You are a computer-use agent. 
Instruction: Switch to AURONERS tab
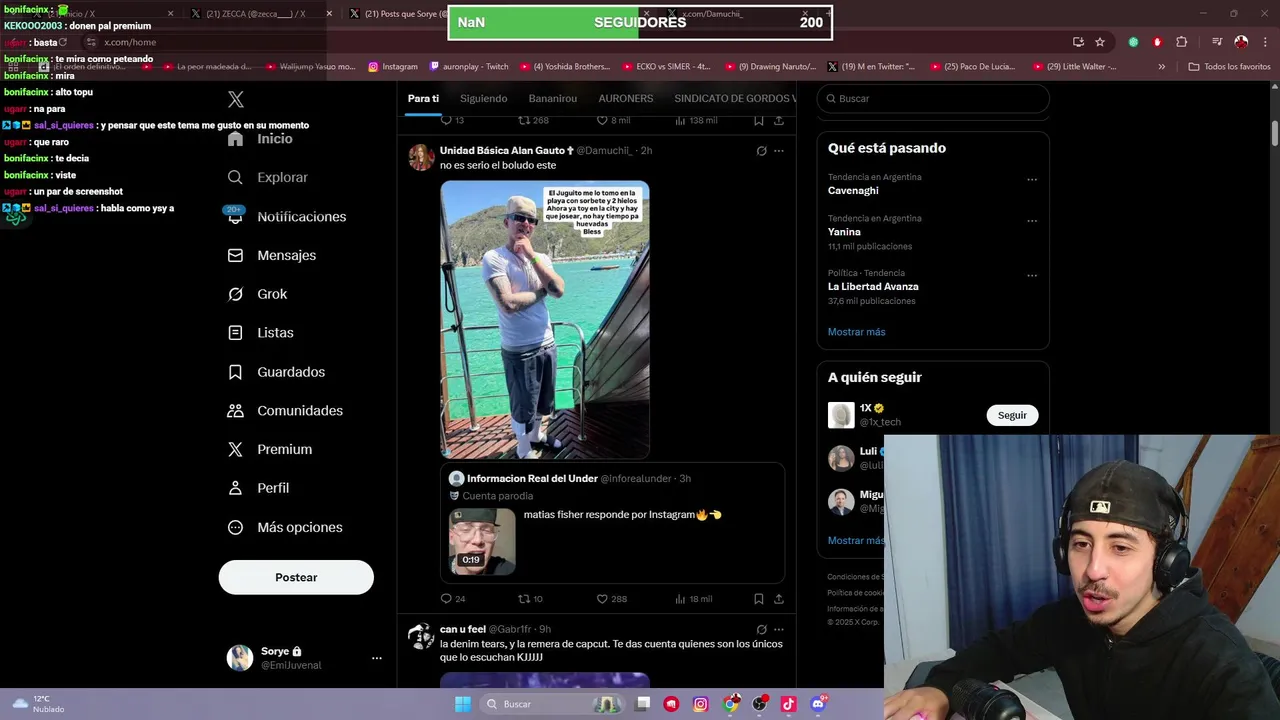(x=625, y=98)
